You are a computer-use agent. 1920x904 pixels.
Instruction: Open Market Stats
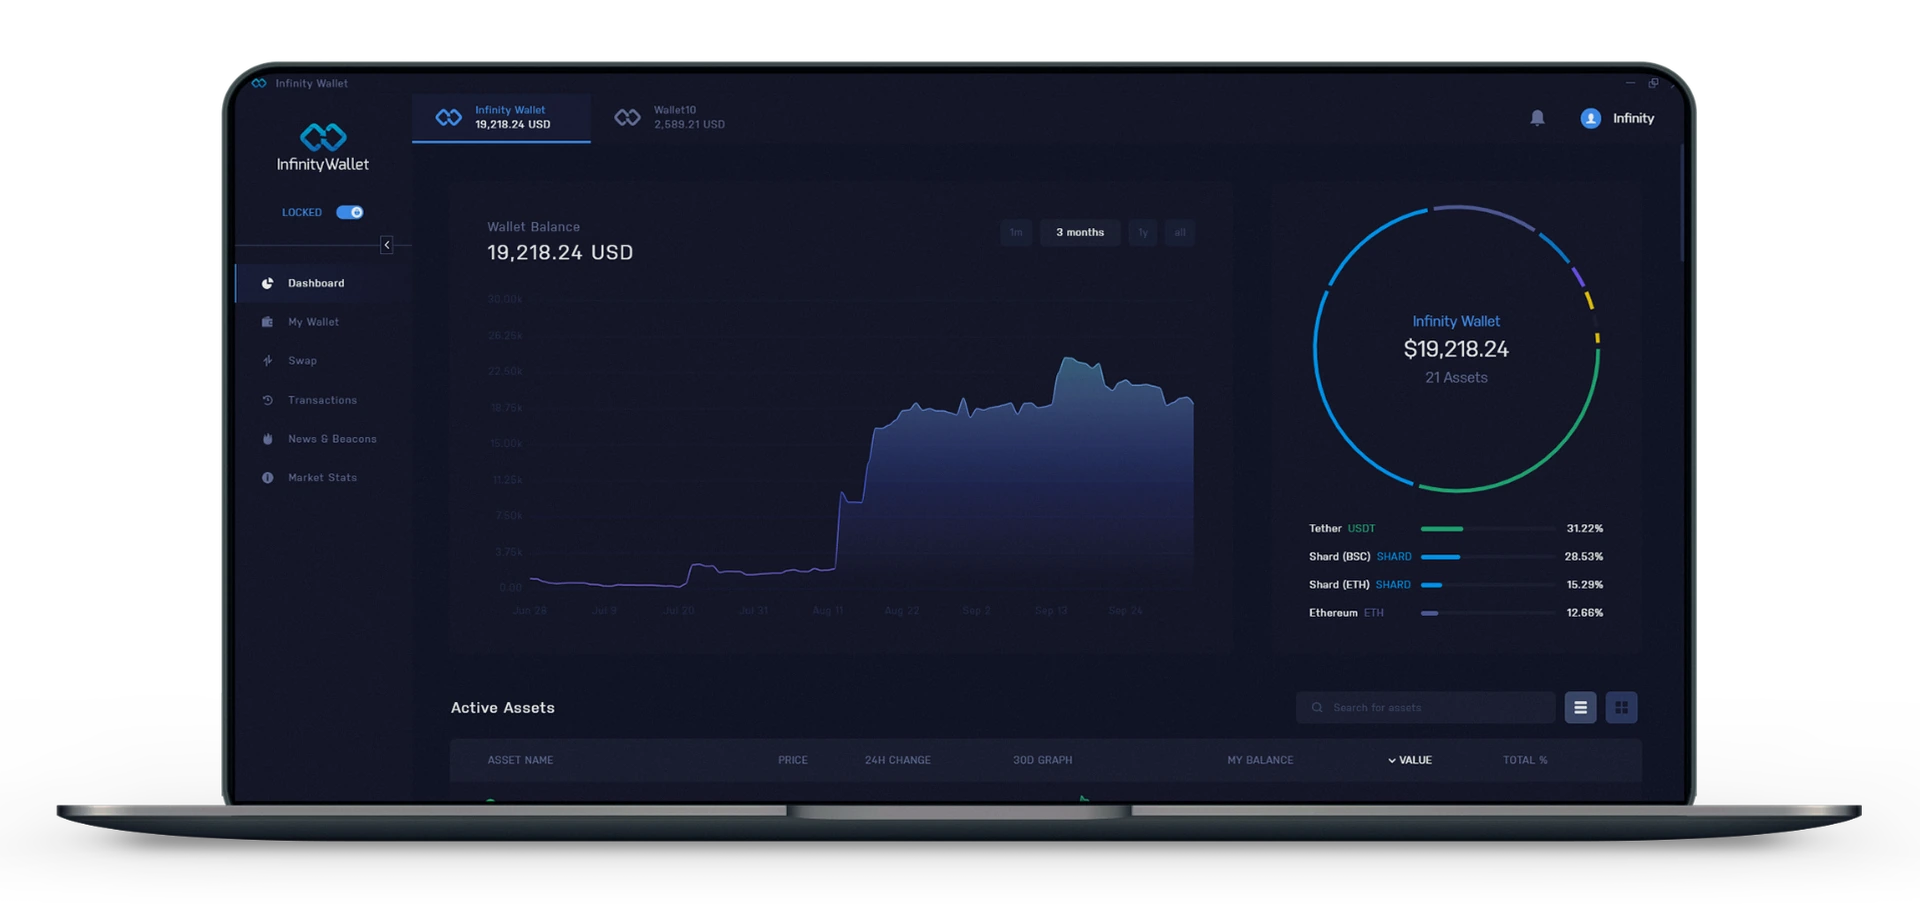(323, 478)
